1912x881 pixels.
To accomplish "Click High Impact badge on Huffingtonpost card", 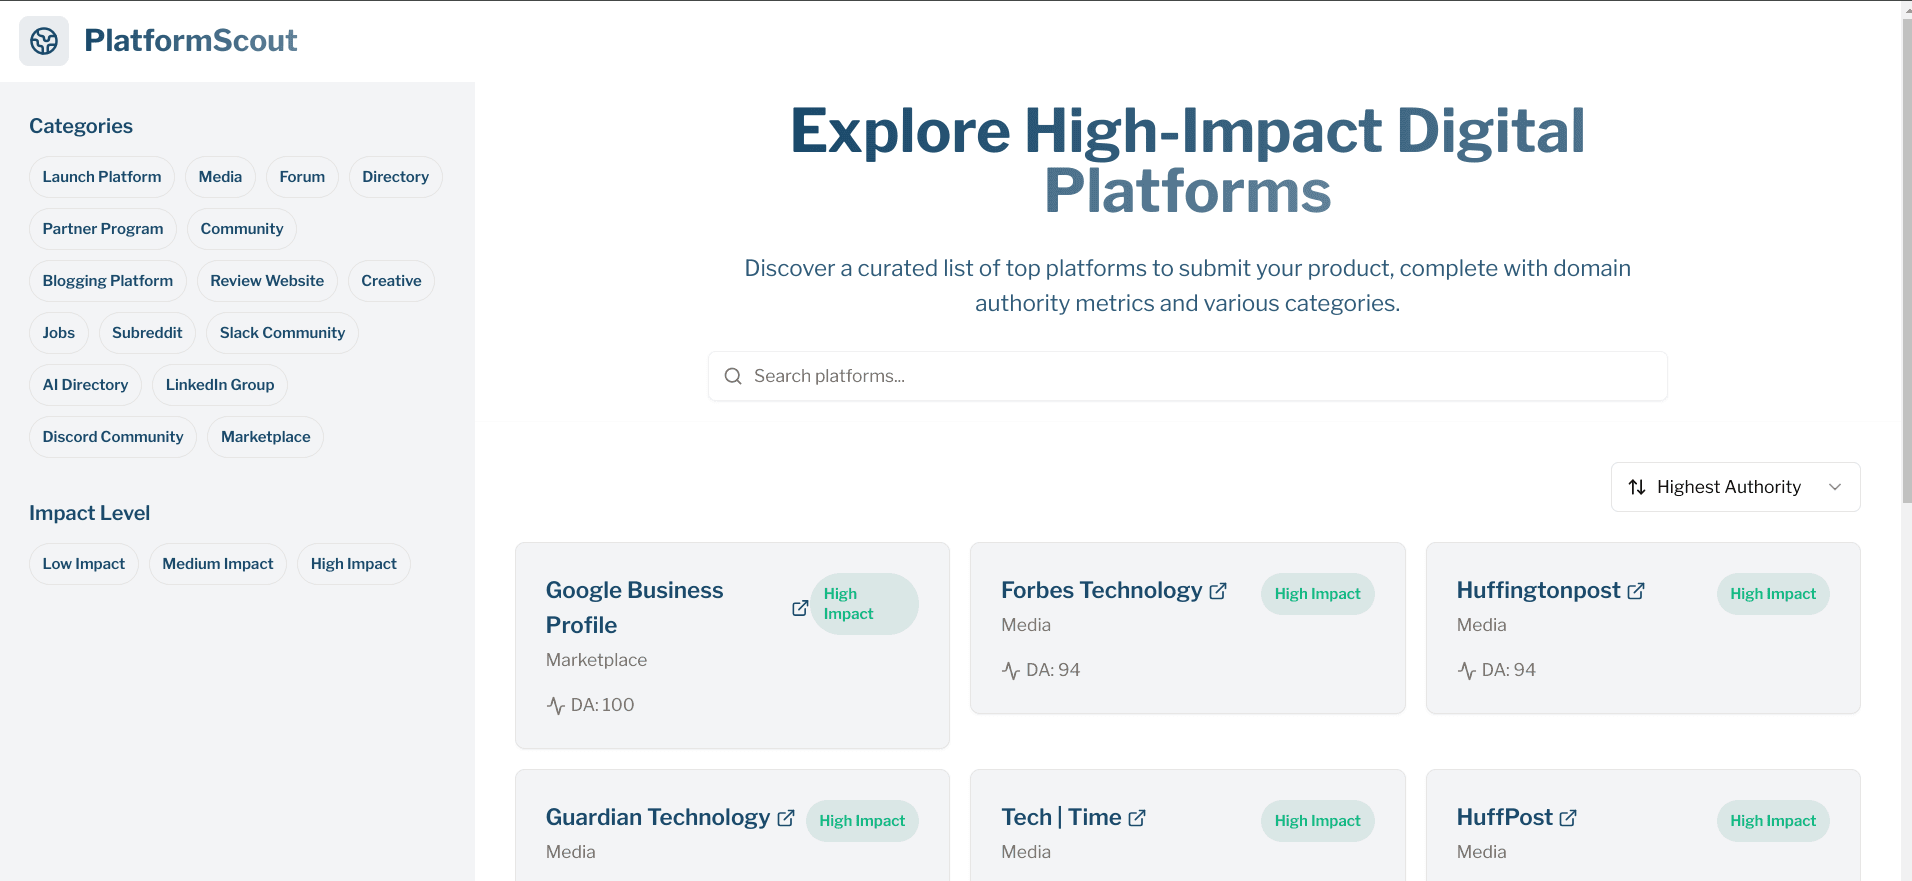I will coord(1773,594).
